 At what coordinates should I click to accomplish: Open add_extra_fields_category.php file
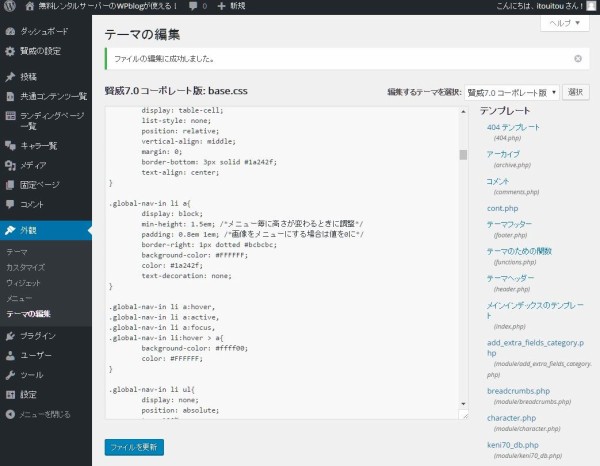(x=535, y=348)
